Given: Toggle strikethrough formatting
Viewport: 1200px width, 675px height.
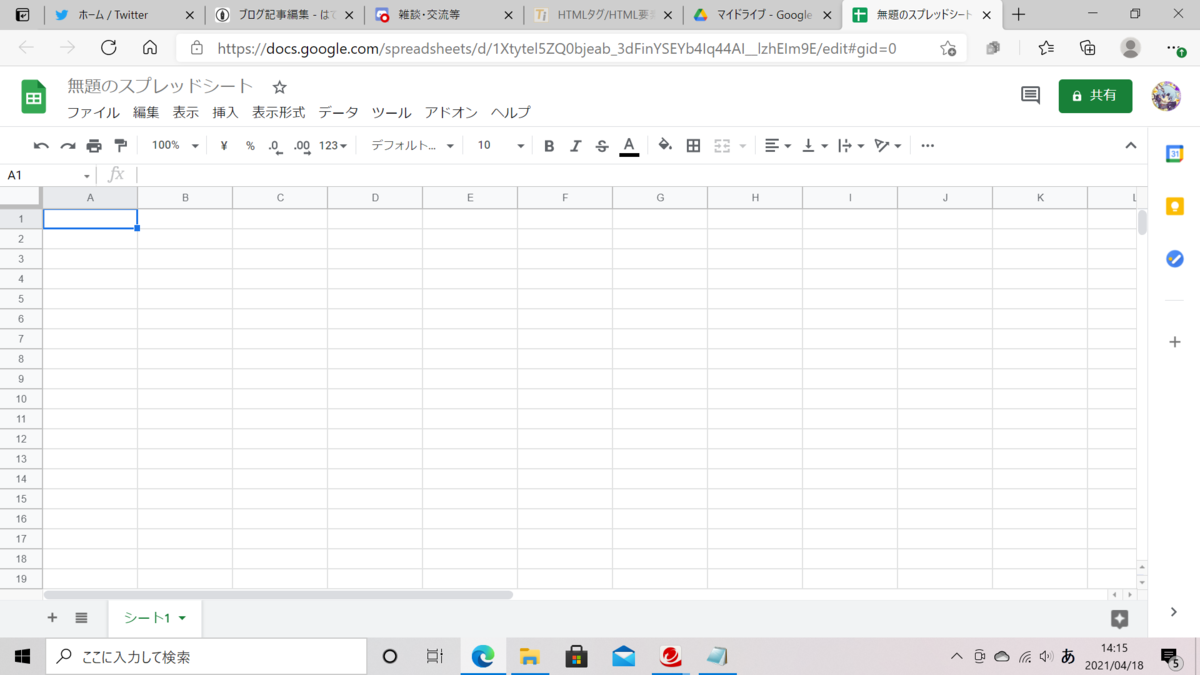Looking at the screenshot, I should pos(601,145).
